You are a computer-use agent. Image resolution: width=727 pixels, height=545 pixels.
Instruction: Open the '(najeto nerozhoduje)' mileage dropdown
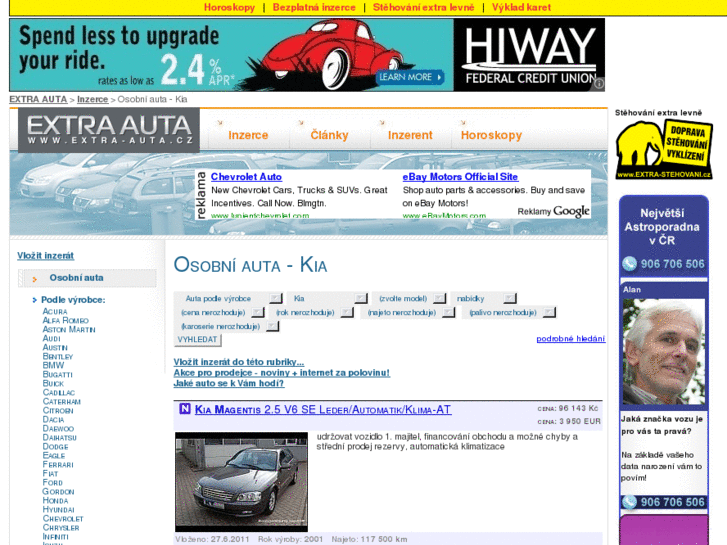(x=408, y=312)
